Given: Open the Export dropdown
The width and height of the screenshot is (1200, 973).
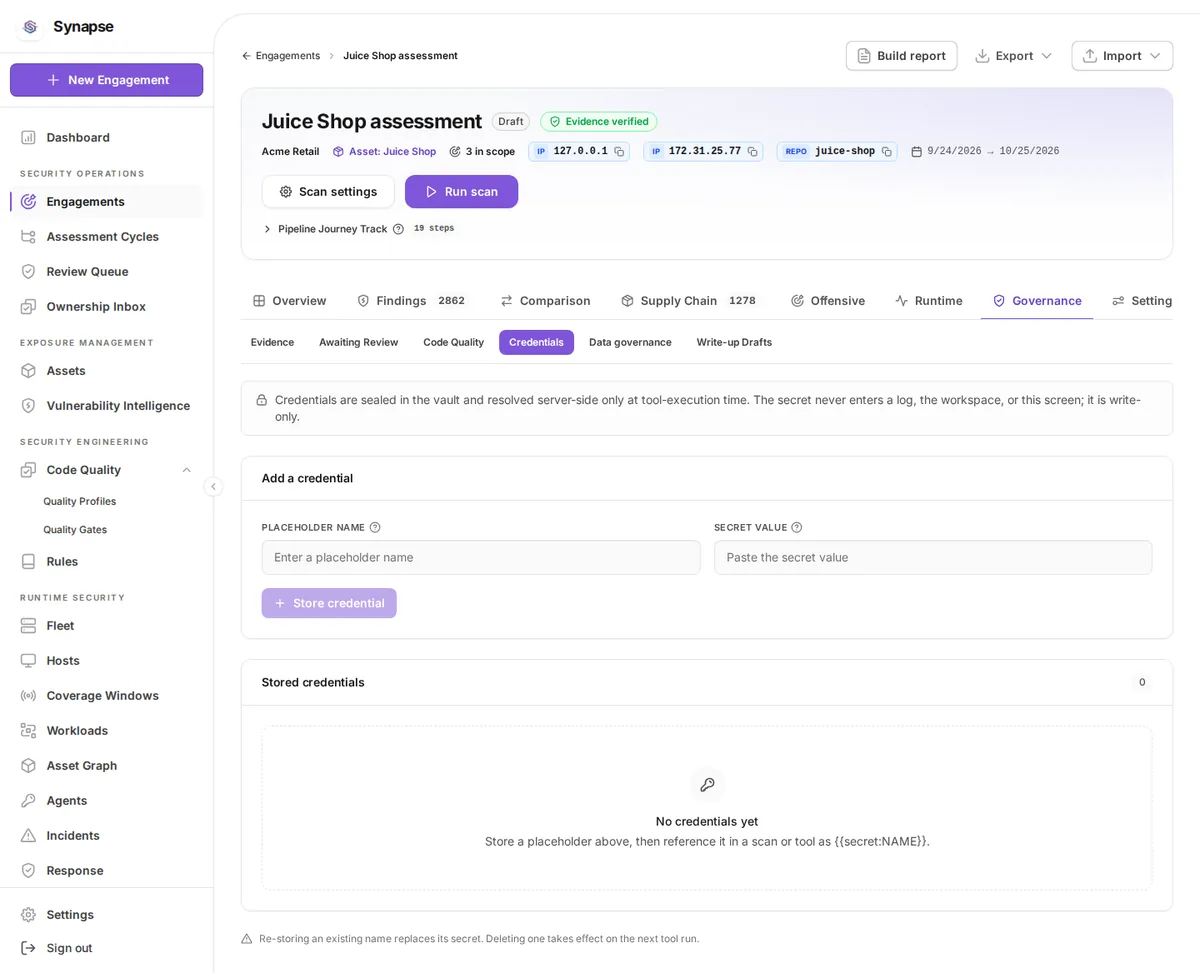Looking at the screenshot, I should (1014, 56).
